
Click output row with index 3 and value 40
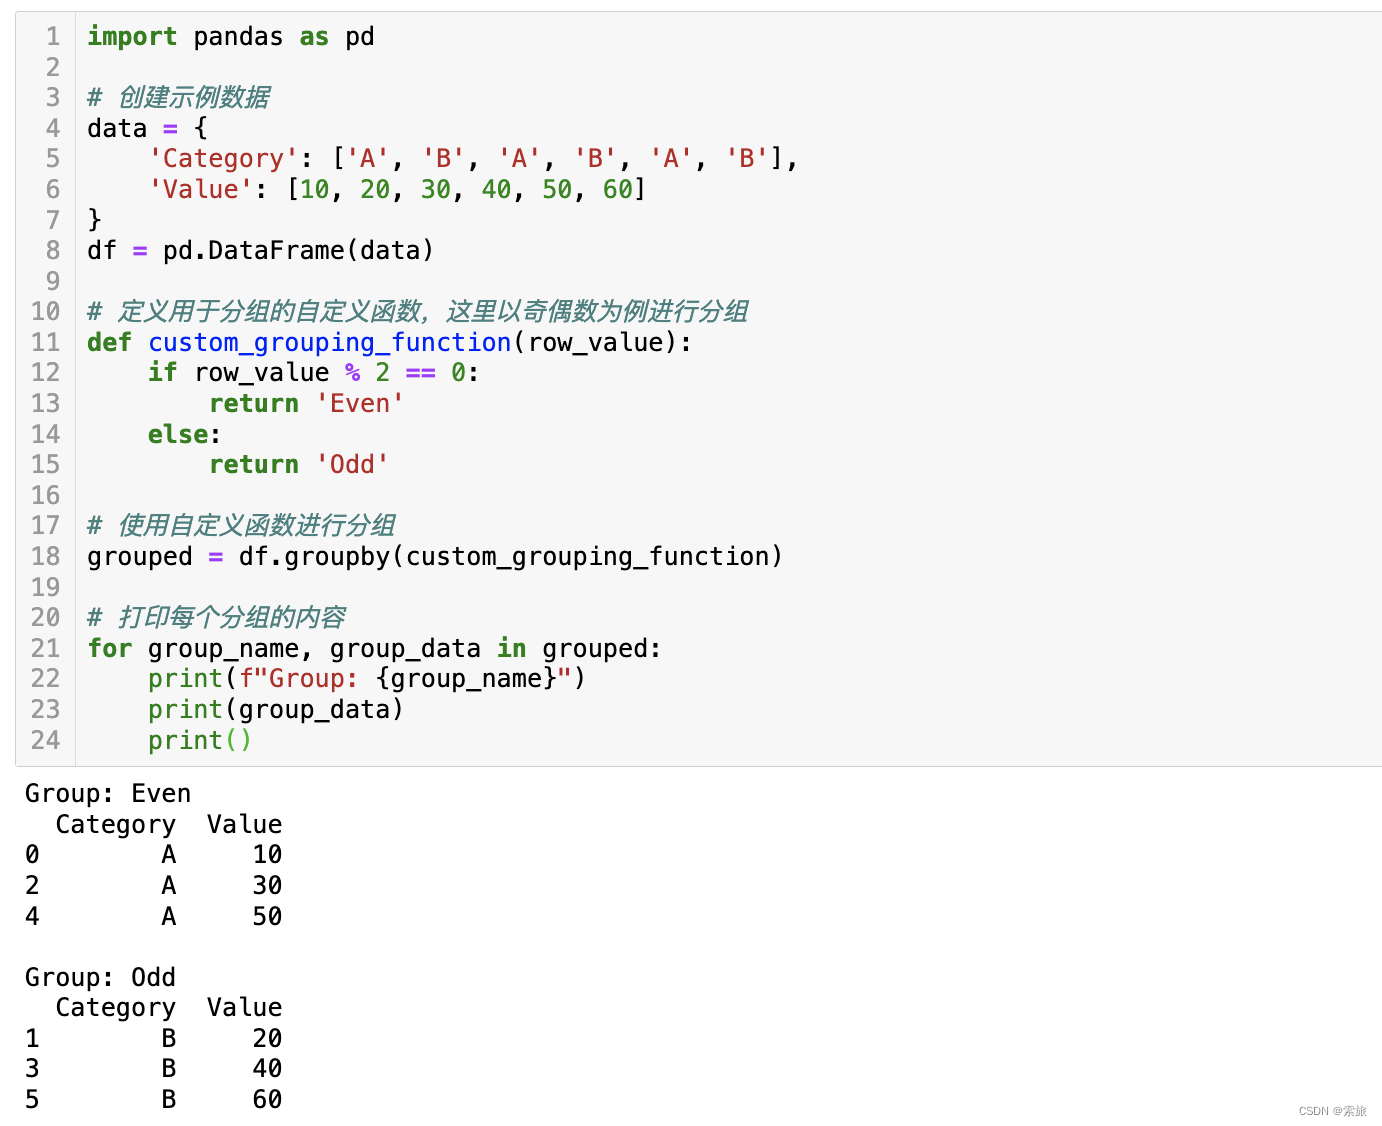click(x=154, y=1069)
